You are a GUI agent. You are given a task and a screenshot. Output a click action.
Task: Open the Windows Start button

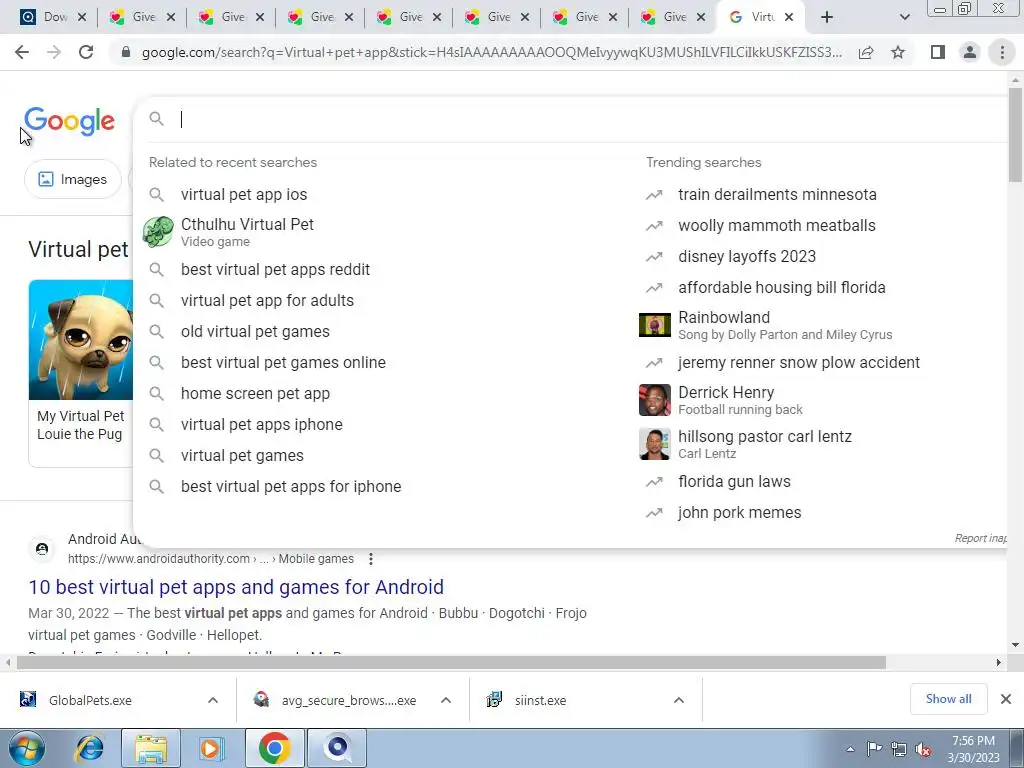click(26, 748)
